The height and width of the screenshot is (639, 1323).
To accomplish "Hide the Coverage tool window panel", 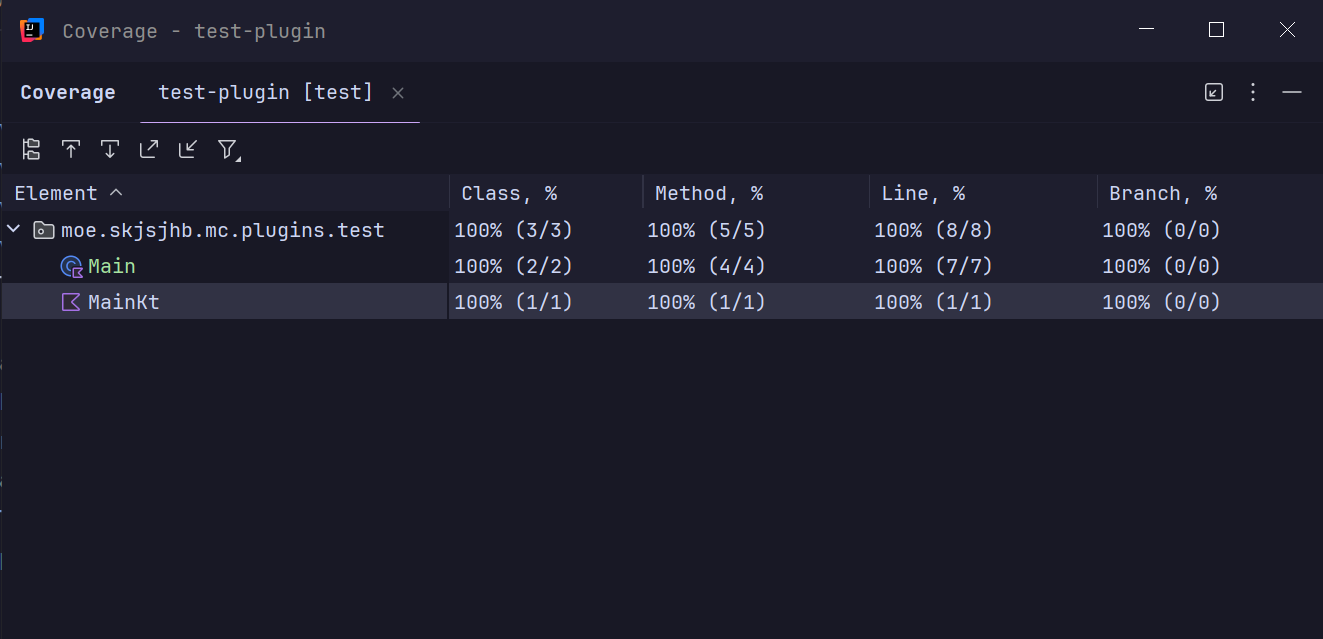I will point(1292,92).
